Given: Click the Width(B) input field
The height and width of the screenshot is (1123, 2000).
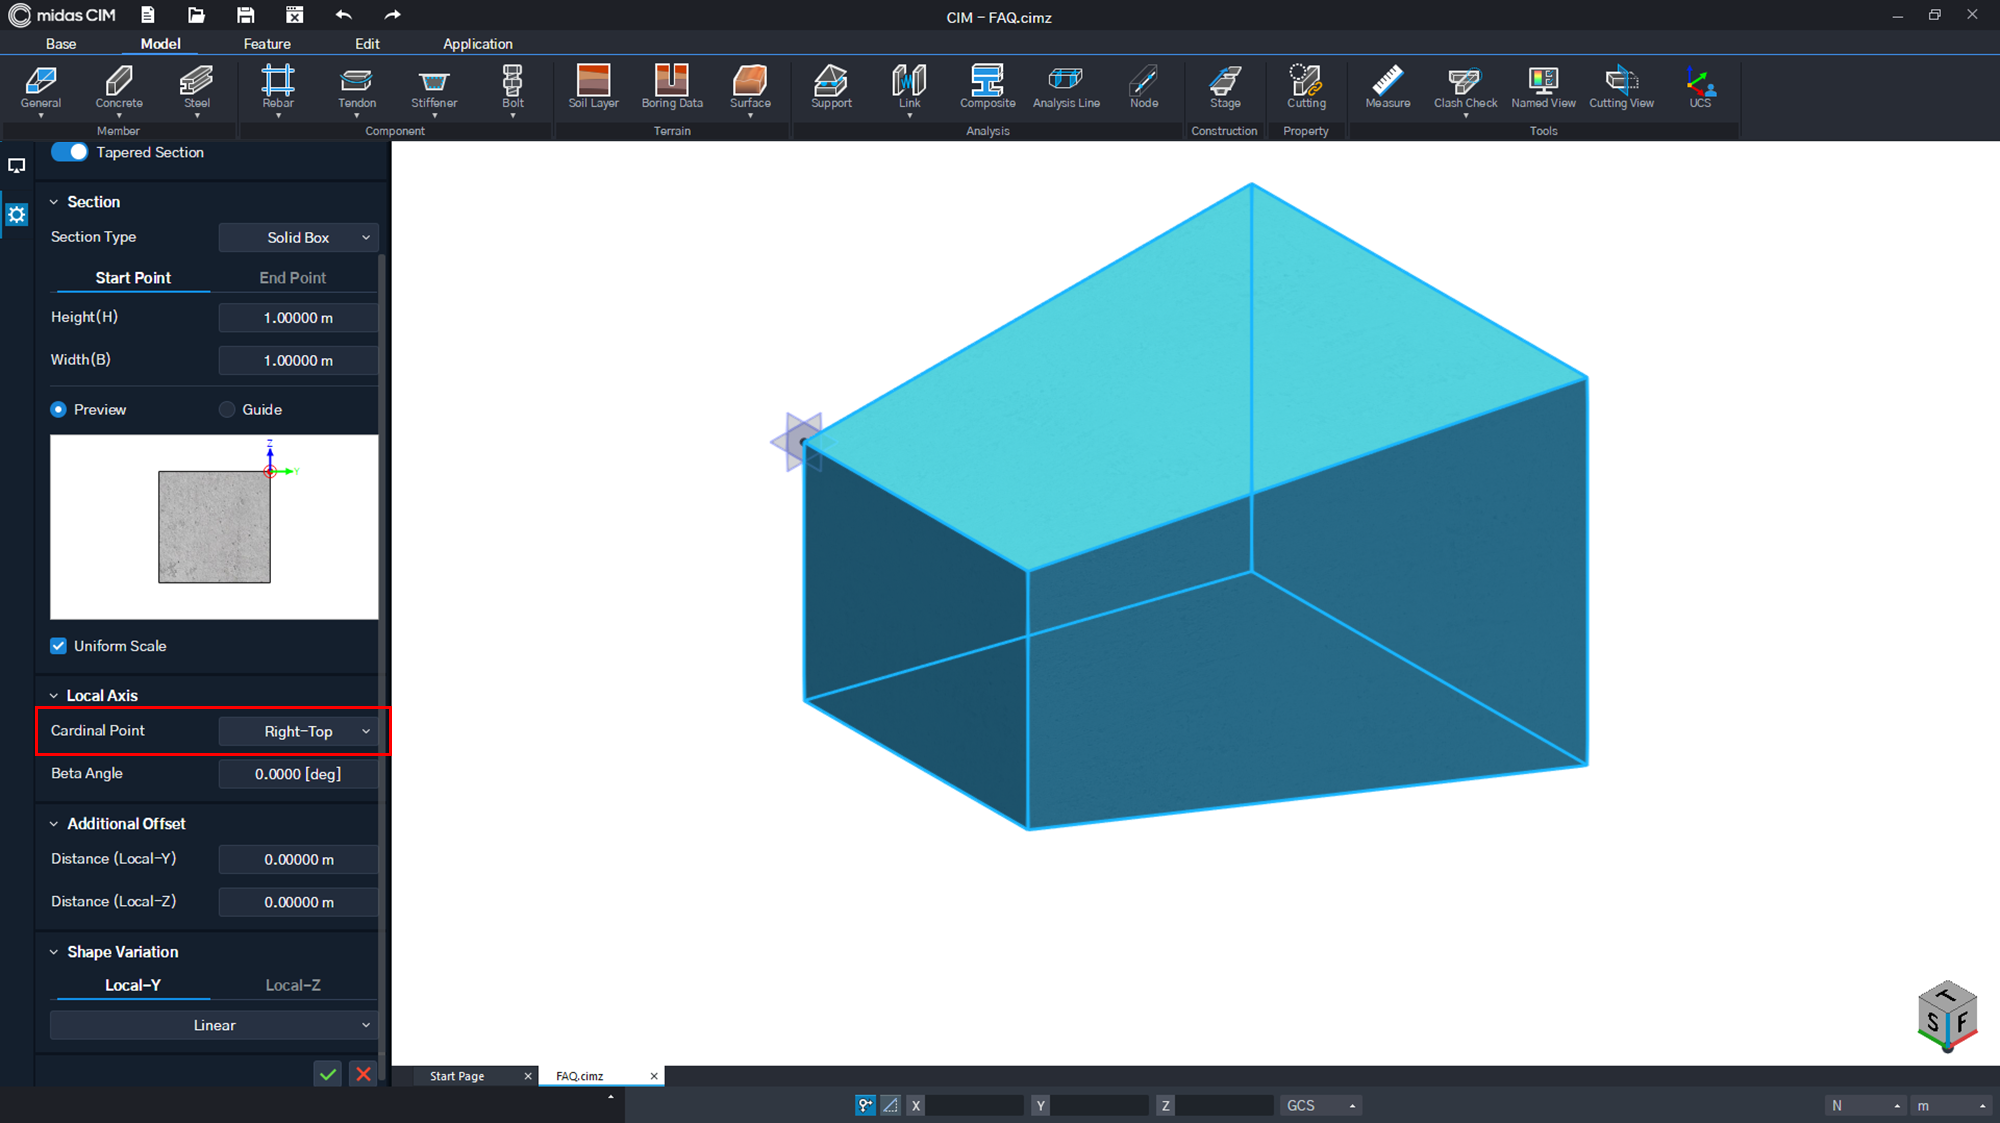Looking at the screenshot, I should (298, 360).
